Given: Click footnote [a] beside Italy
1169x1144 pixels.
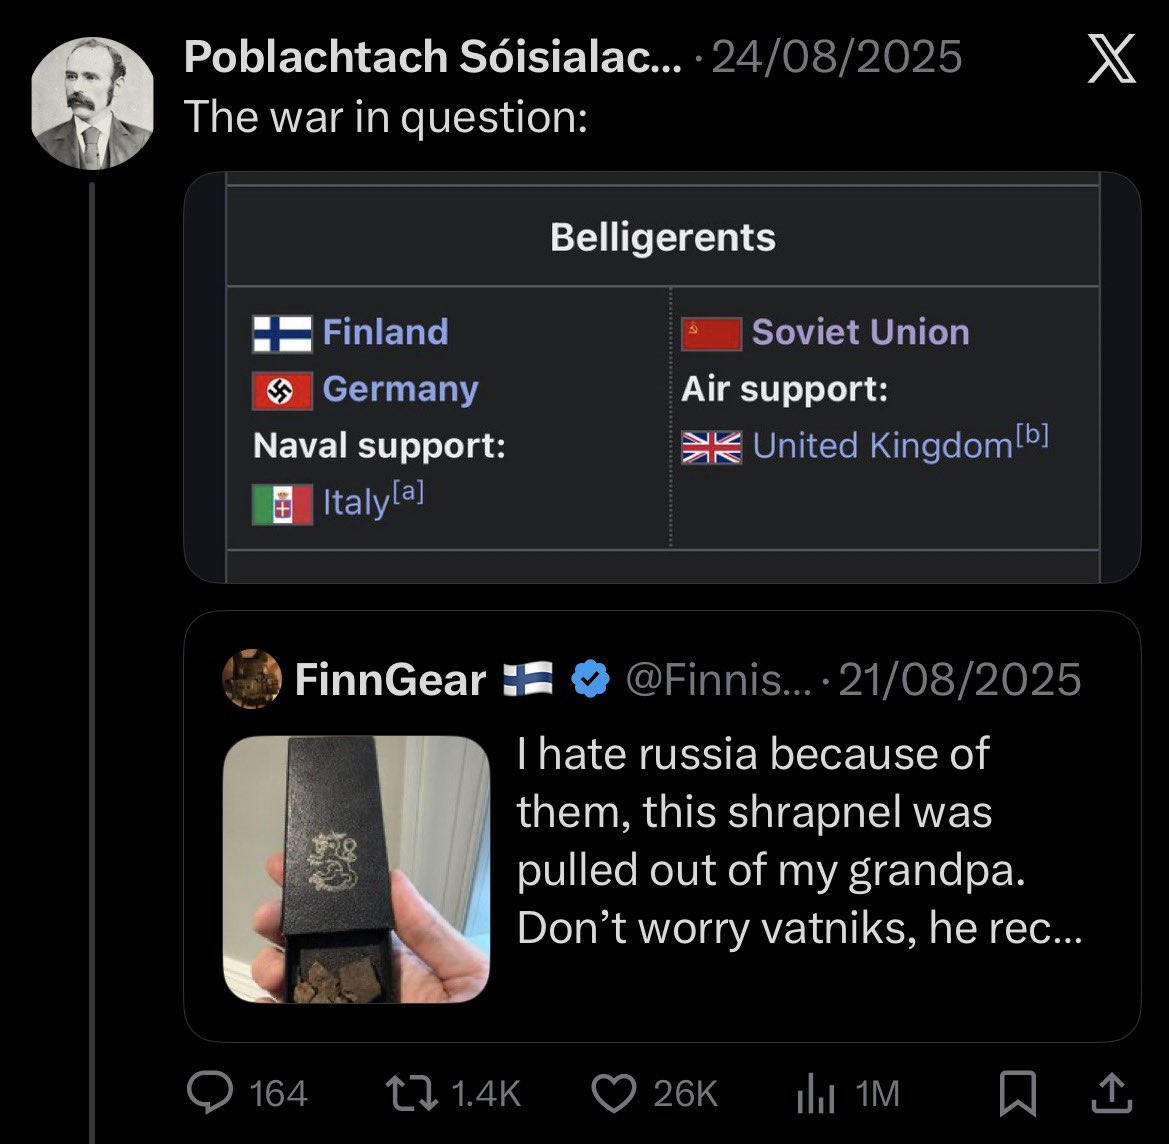Looking at the screenshot, I should pyautogui.click(x=409, y=494).
